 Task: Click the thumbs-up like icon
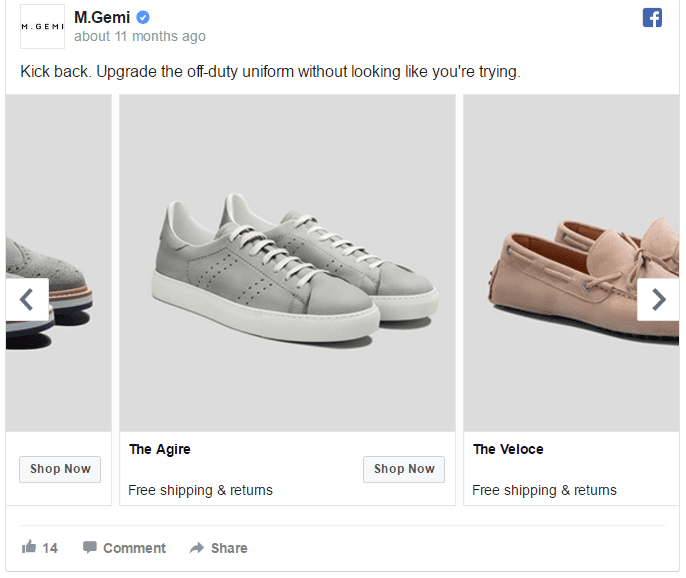[29, 547]
